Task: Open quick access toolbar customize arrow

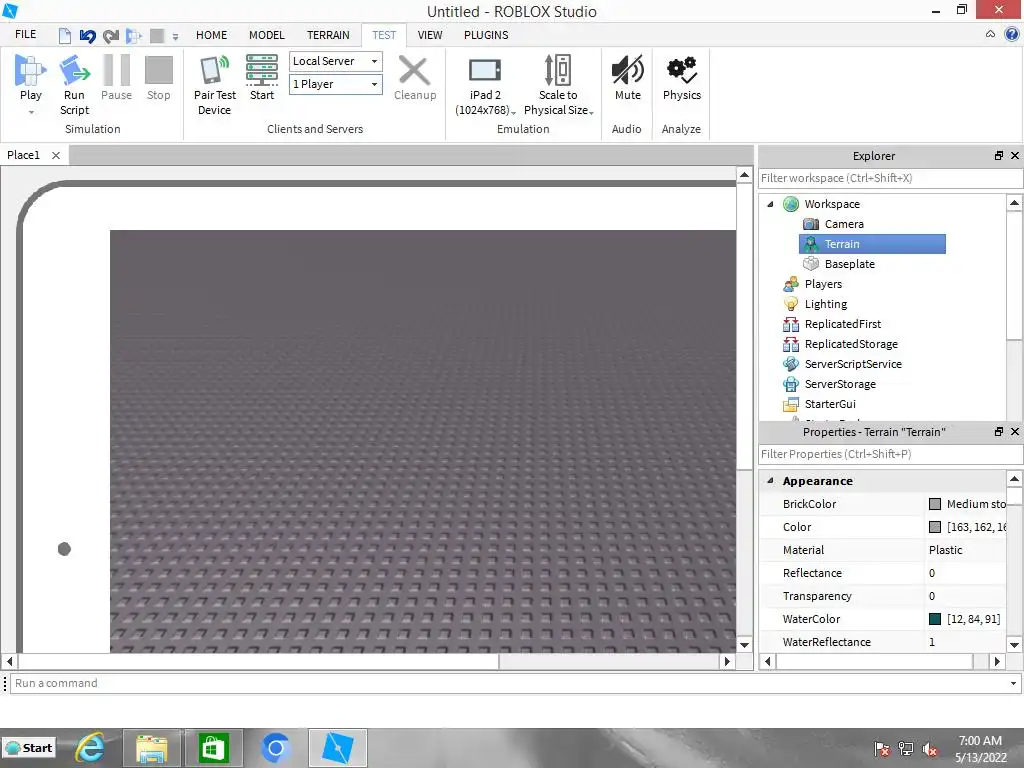Action: [175, 37]
